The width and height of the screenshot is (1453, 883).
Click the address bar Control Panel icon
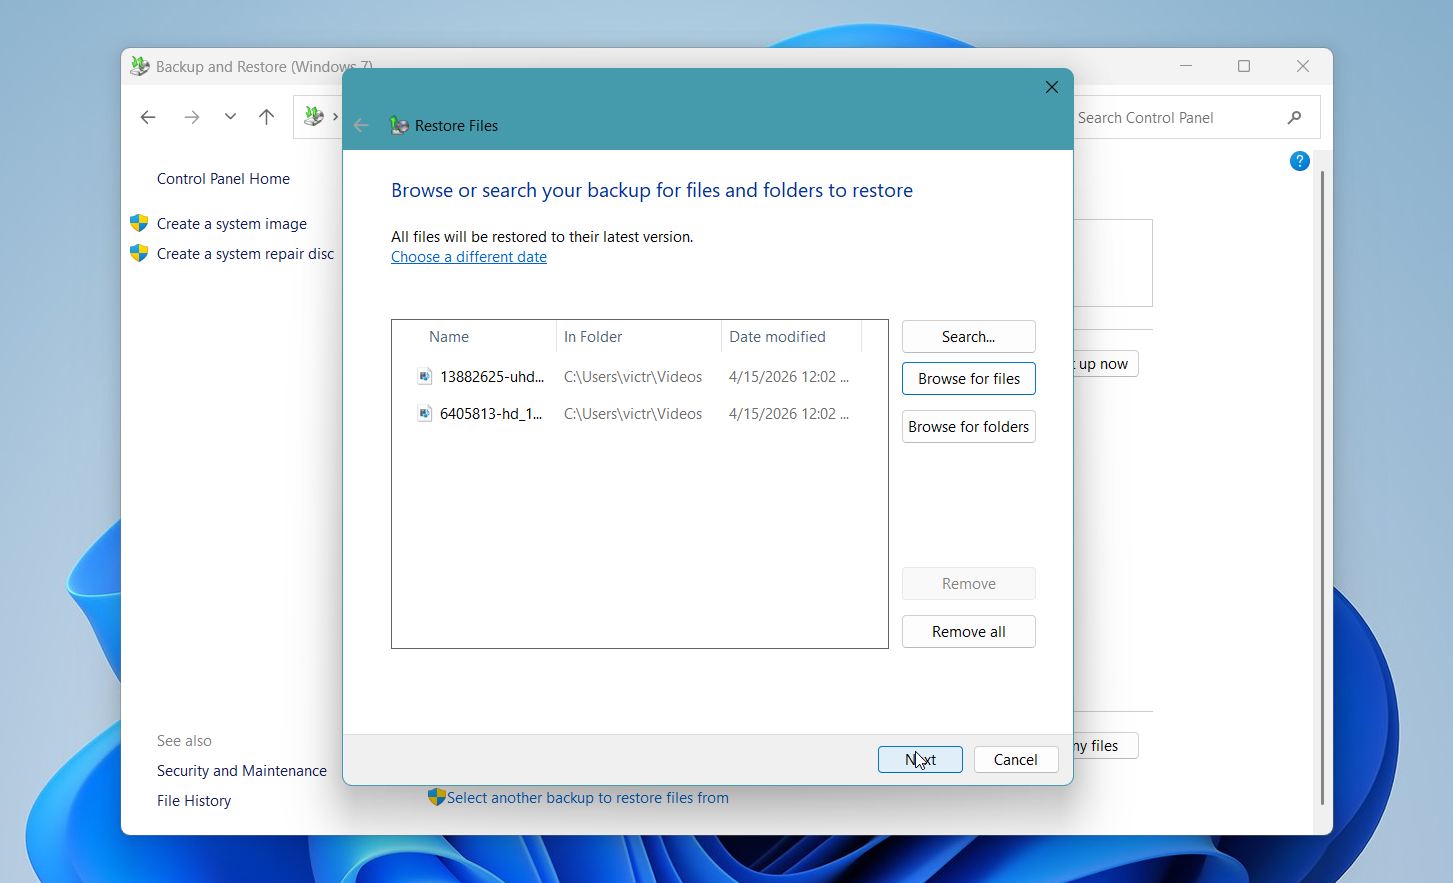pos(314,117)
